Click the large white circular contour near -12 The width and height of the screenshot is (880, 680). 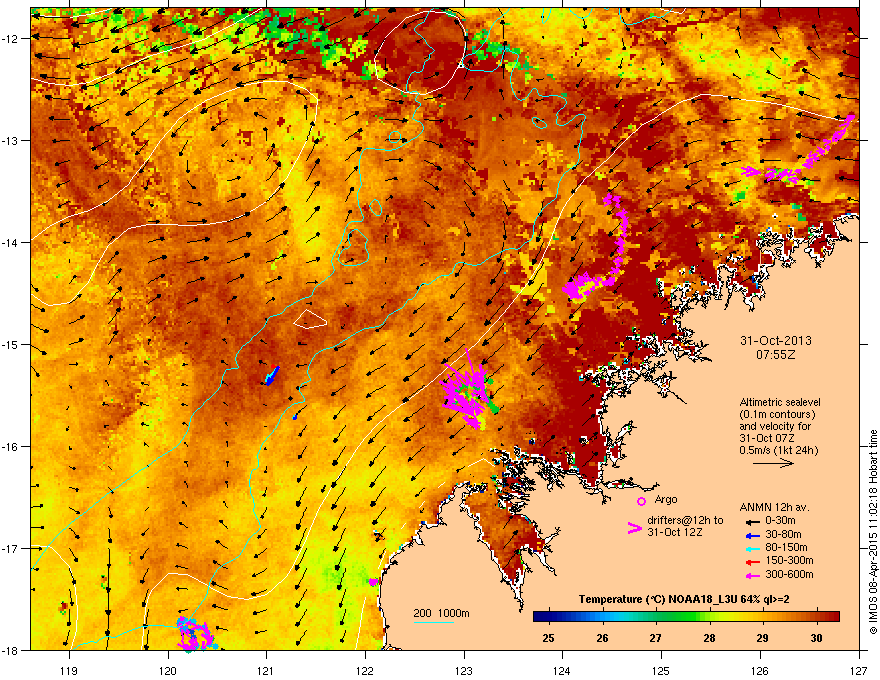pyautogui.click(x=420, y=52)
